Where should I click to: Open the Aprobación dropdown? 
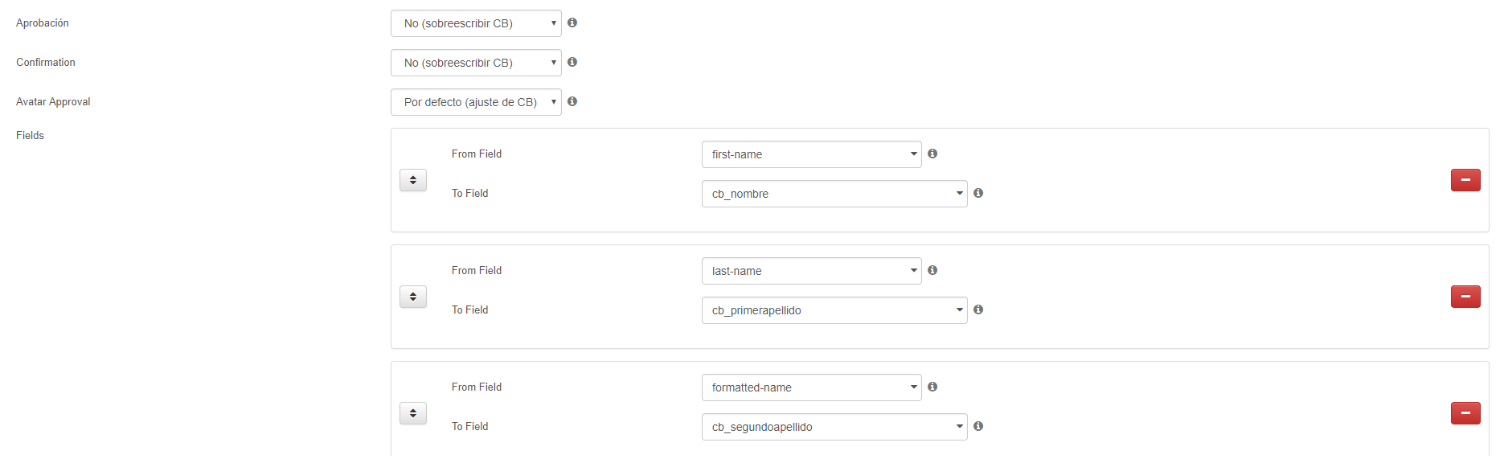tap(476, 23)
